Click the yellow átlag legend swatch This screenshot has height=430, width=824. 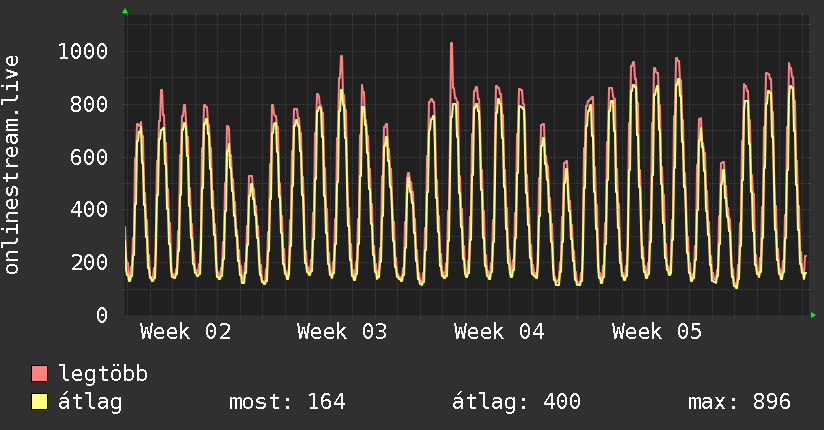40,403
